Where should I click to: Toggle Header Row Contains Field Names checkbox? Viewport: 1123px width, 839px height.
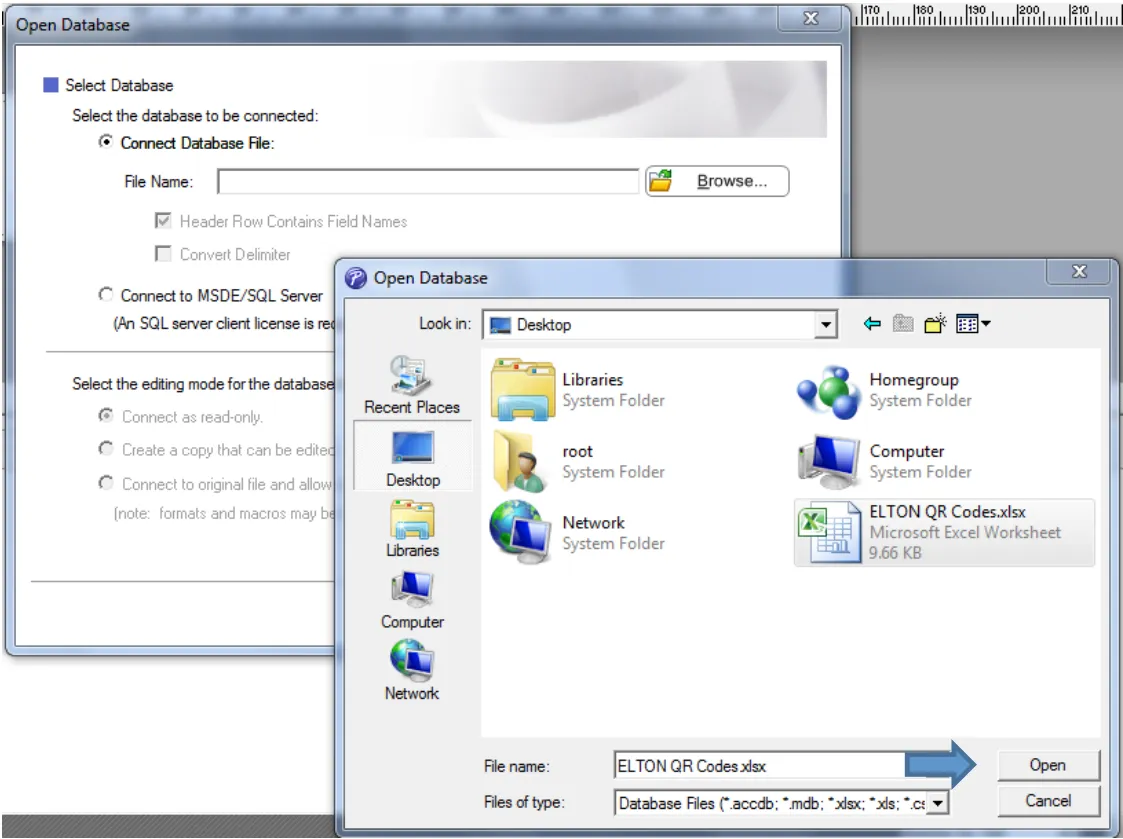163,221
